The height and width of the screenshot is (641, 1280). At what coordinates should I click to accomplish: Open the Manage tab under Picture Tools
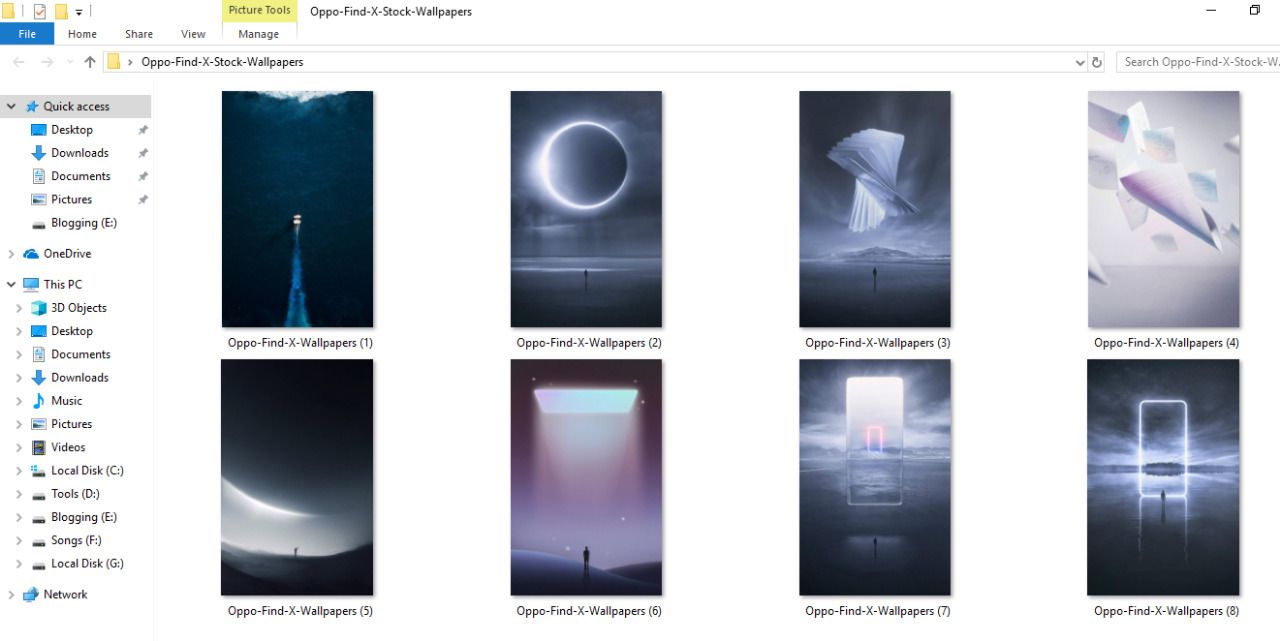coord(258,33)
